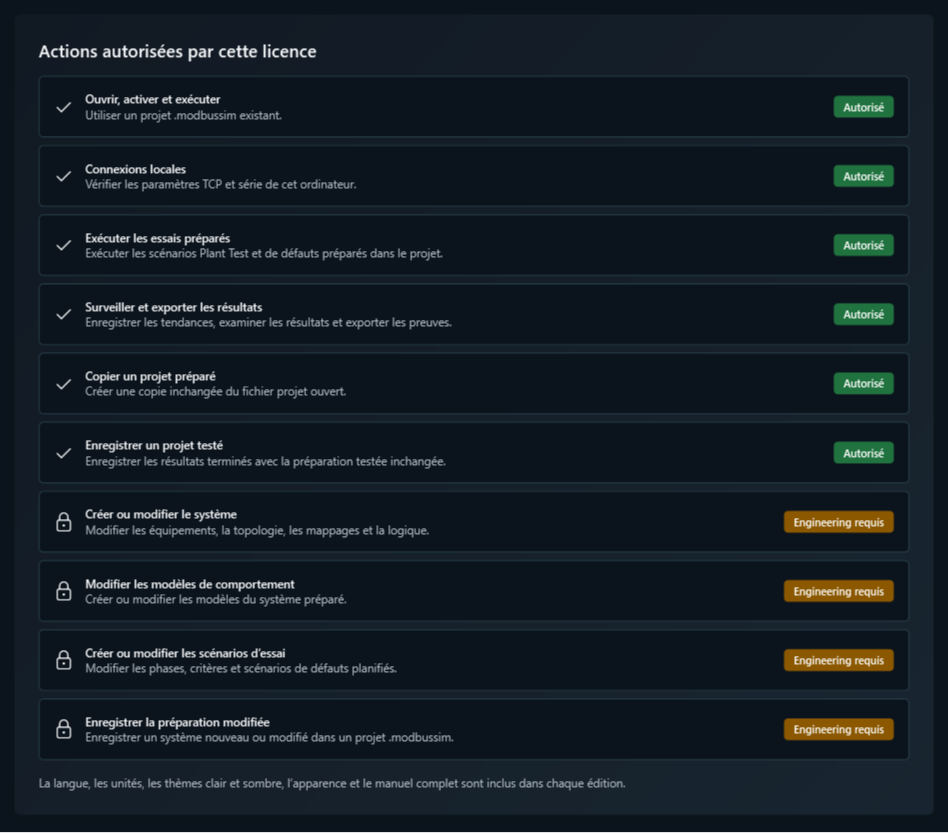
Task: Click the lock icon beside Créer ou modifier le système
Action: pyautogui.click(x=63, y=522)
